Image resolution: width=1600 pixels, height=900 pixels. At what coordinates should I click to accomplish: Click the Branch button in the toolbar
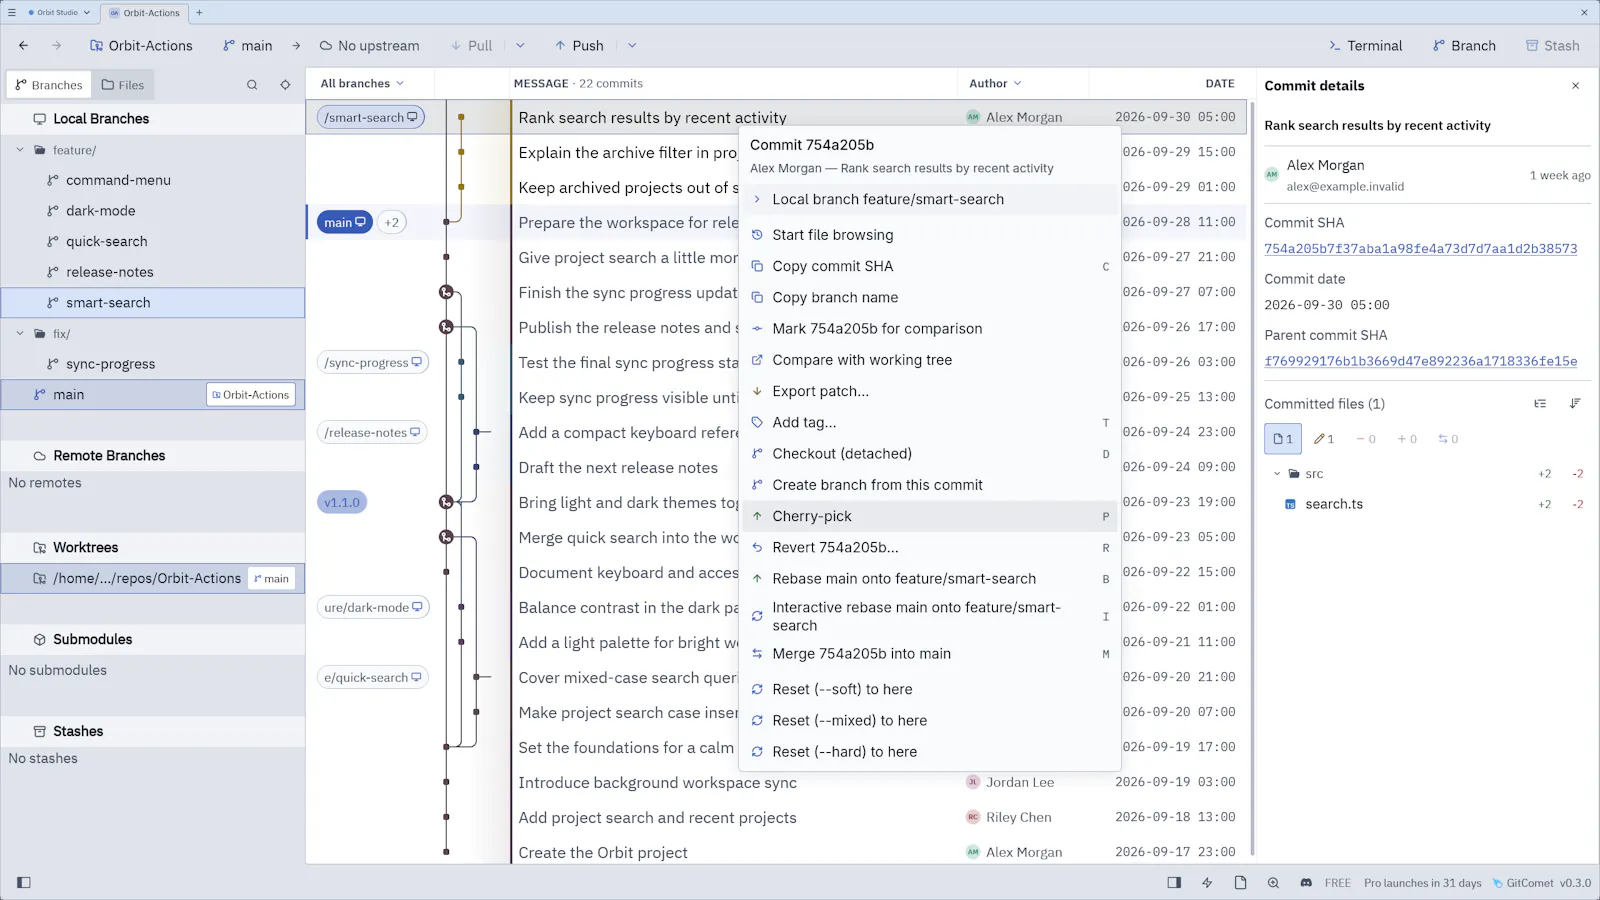coord(1464,46)
